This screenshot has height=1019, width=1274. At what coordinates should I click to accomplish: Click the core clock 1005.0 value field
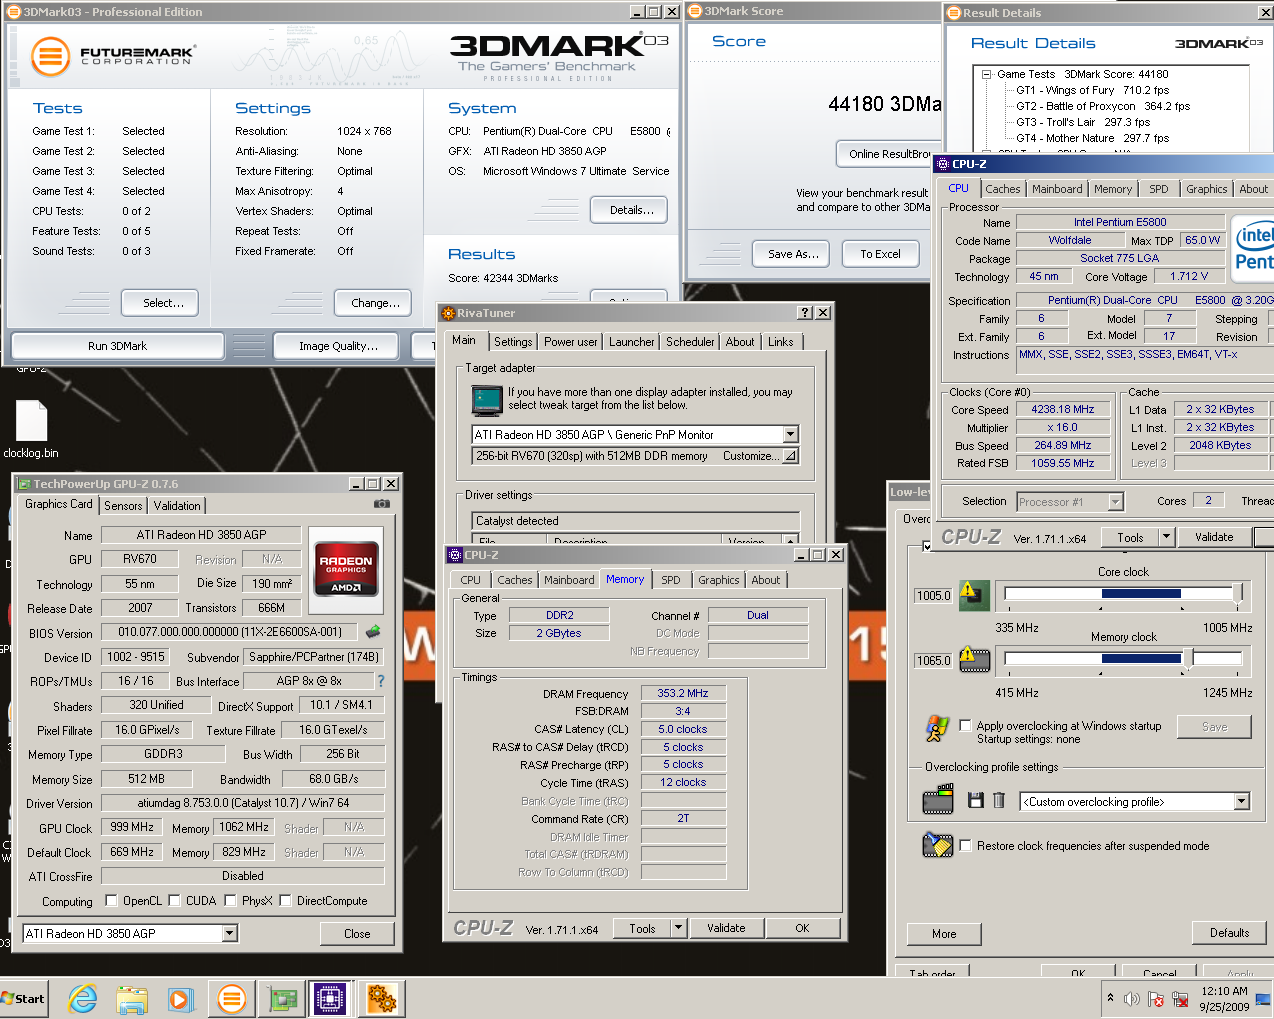pos(933,596)
